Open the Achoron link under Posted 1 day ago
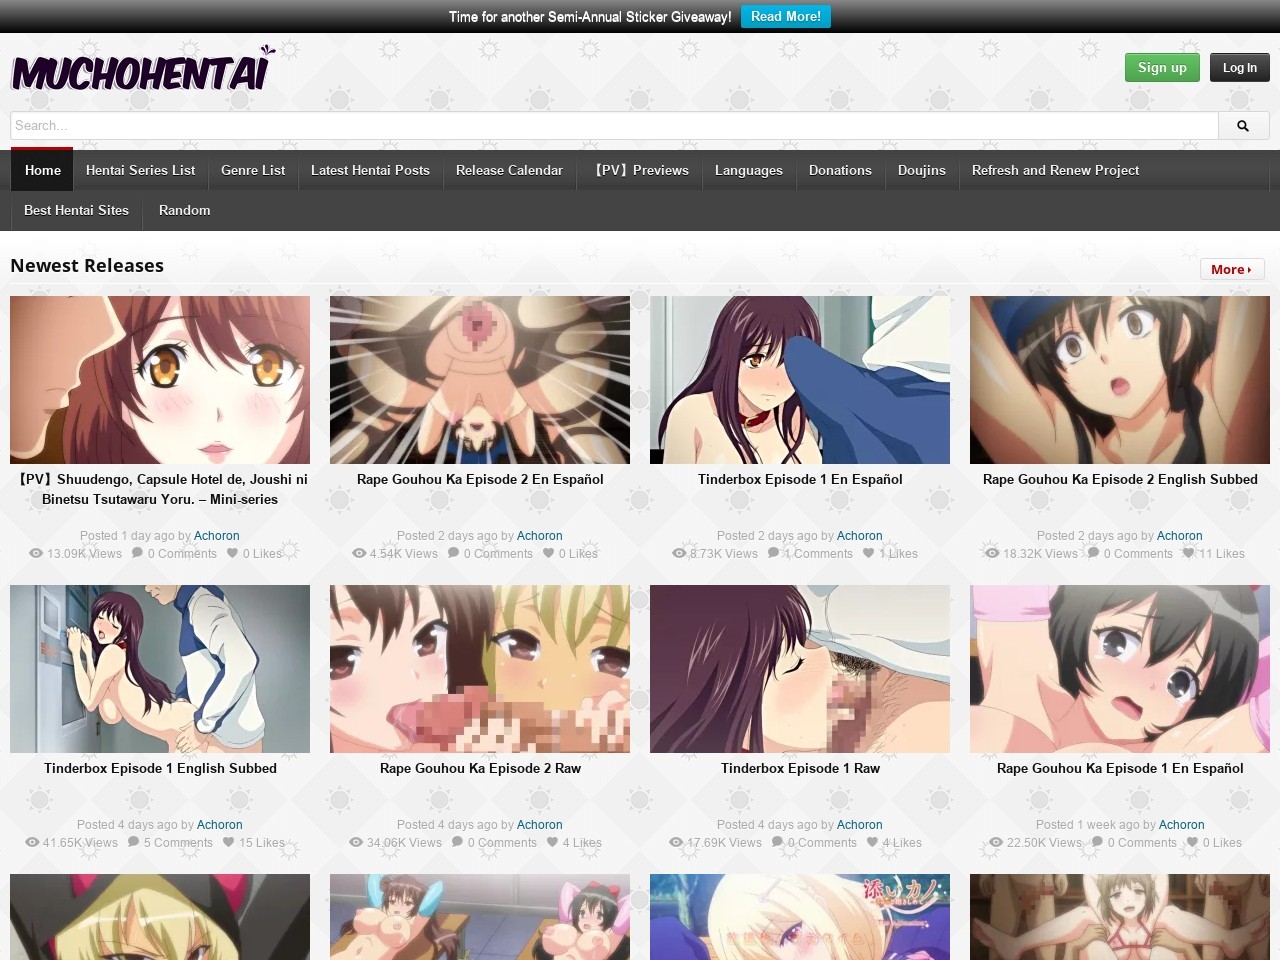The width and height of the screenshot is (1280, 960). [x=216, y=536]
